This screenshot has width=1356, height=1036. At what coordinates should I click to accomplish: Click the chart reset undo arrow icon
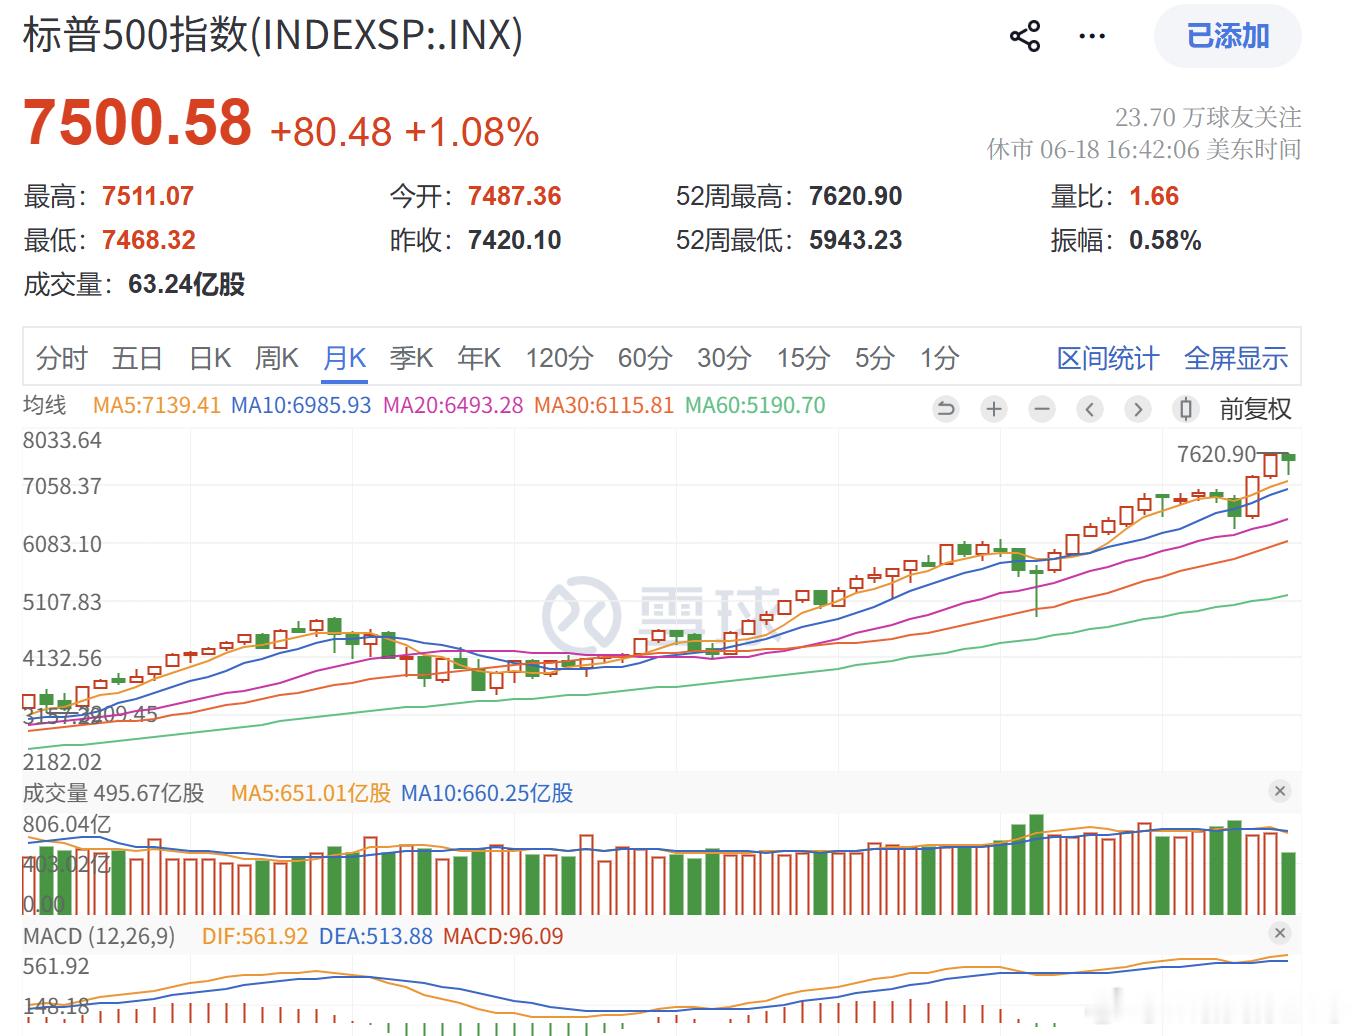[x=945, y=409]
